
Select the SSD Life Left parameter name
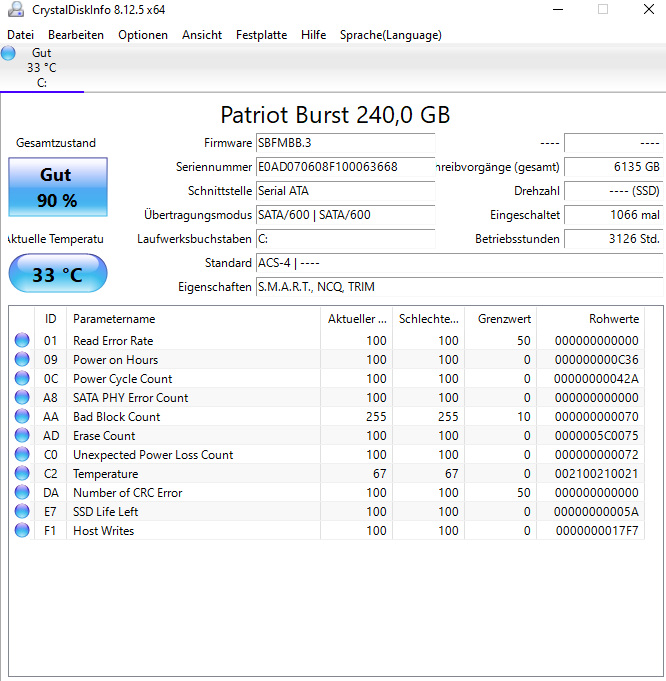click(x=106, y=512)
